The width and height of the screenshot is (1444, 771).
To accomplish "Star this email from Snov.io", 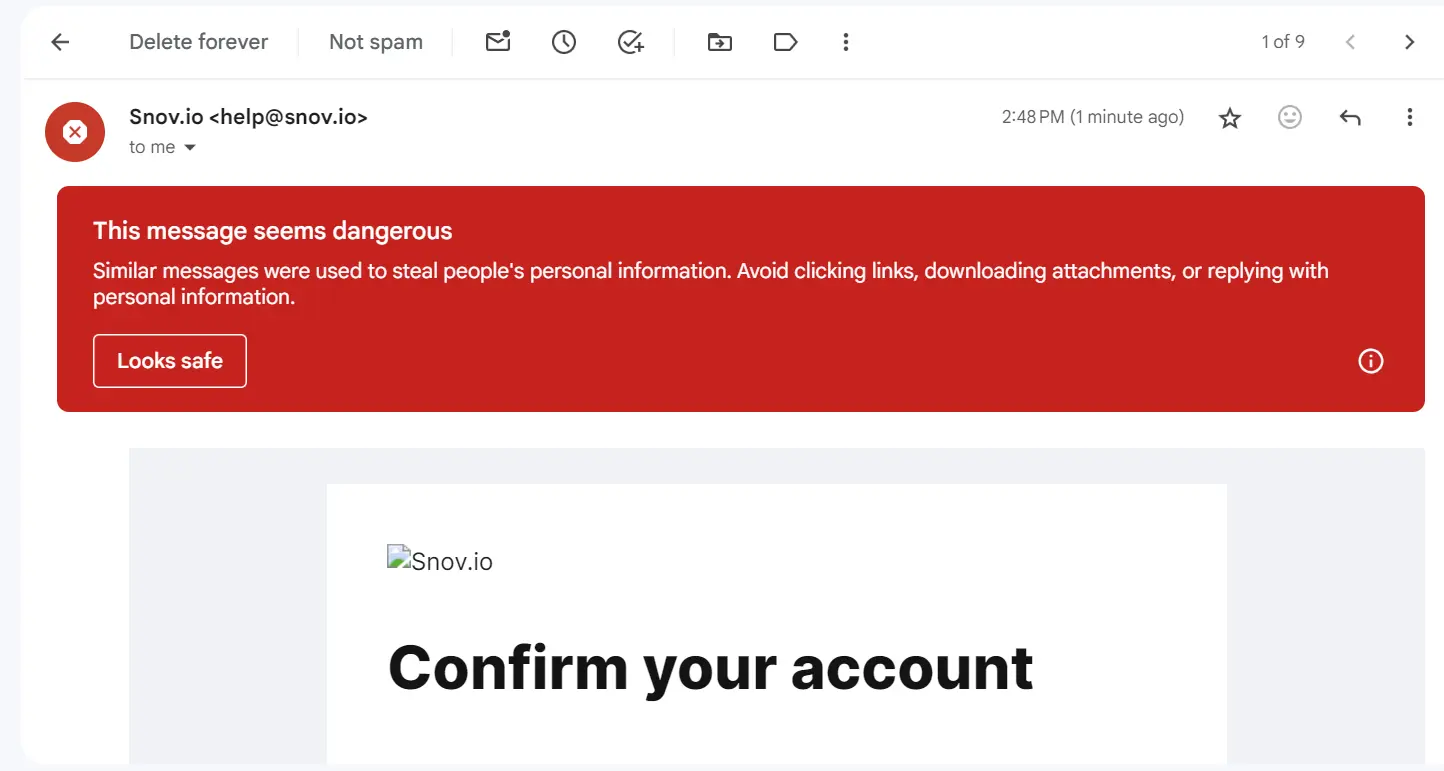I will click(x=1229, y=117).
